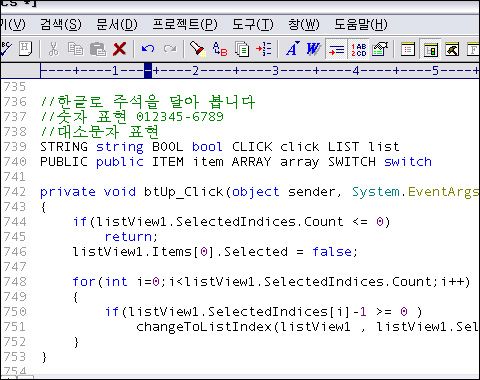Click 'CLICK' uppercase word on line 739

252,147
